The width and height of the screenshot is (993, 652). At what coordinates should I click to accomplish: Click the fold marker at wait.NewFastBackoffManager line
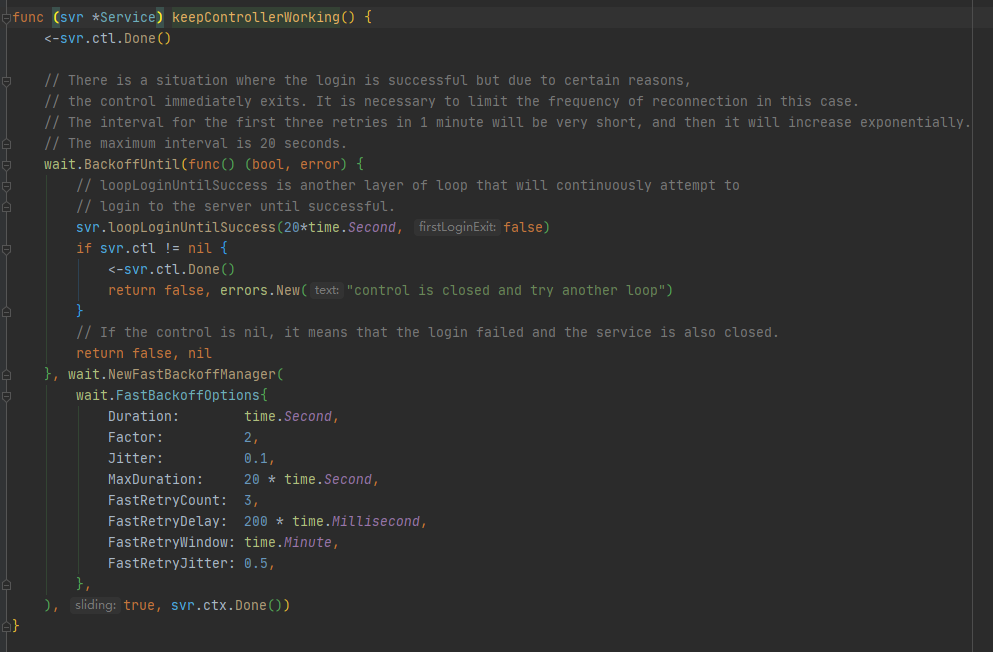6,374
